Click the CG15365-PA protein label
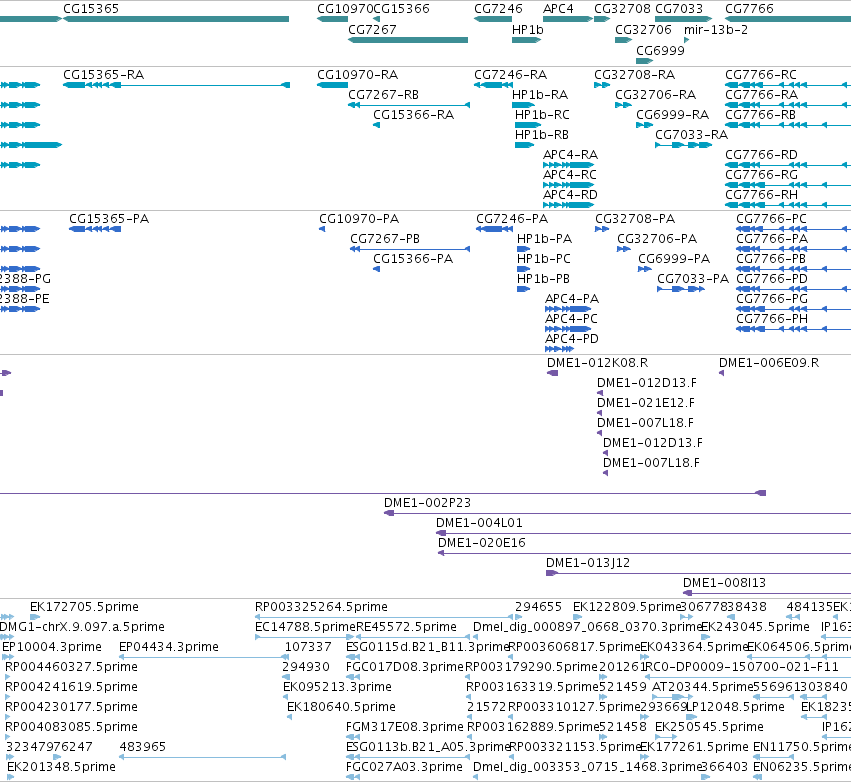 coord(109,219)
